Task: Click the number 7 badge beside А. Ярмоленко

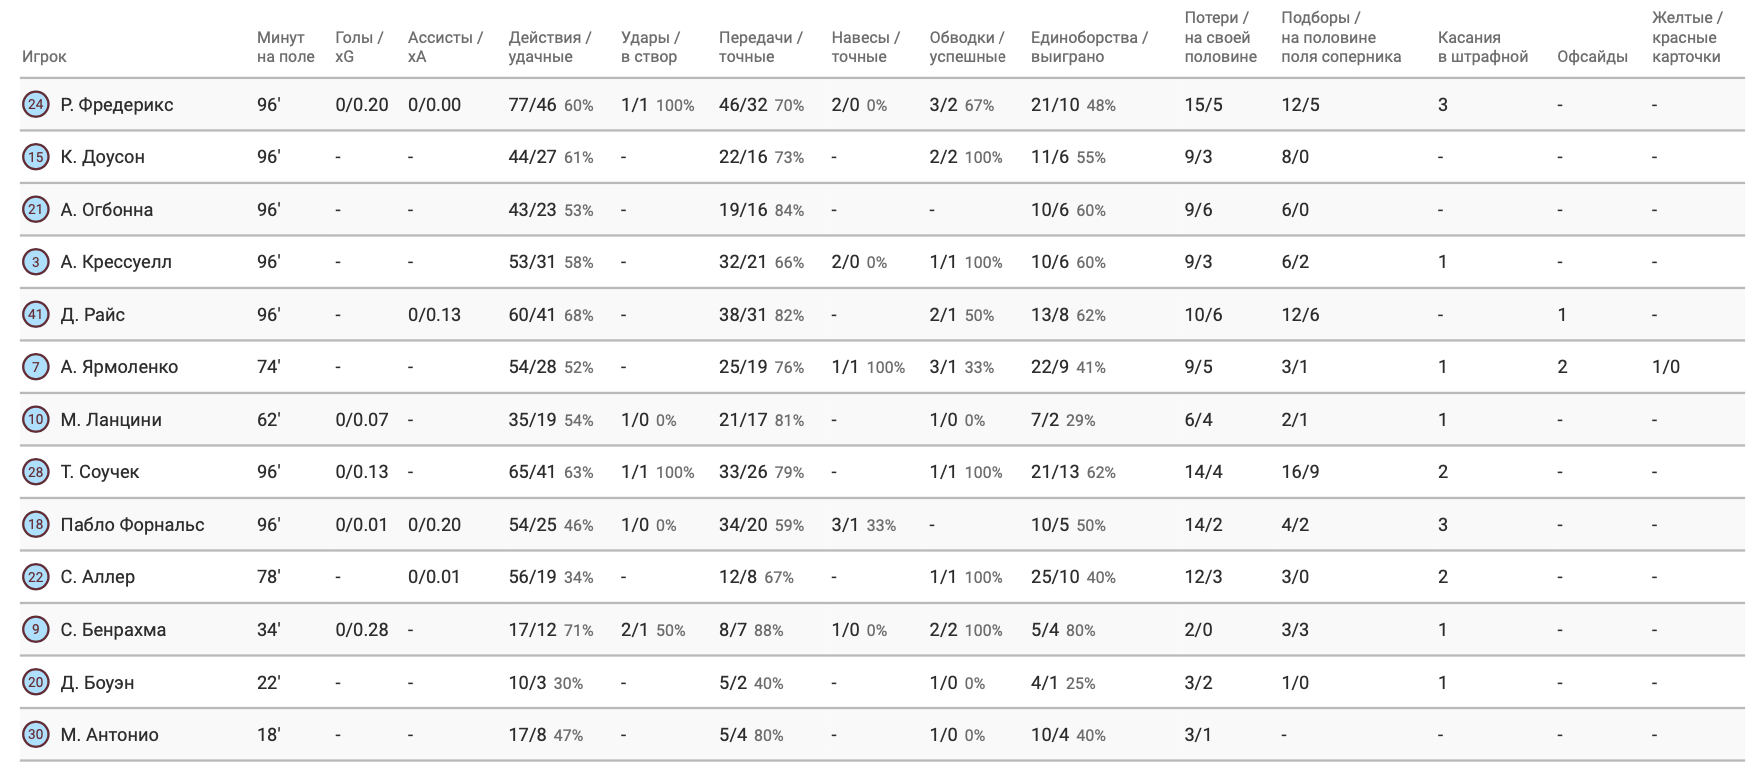Action: point(36,367)
